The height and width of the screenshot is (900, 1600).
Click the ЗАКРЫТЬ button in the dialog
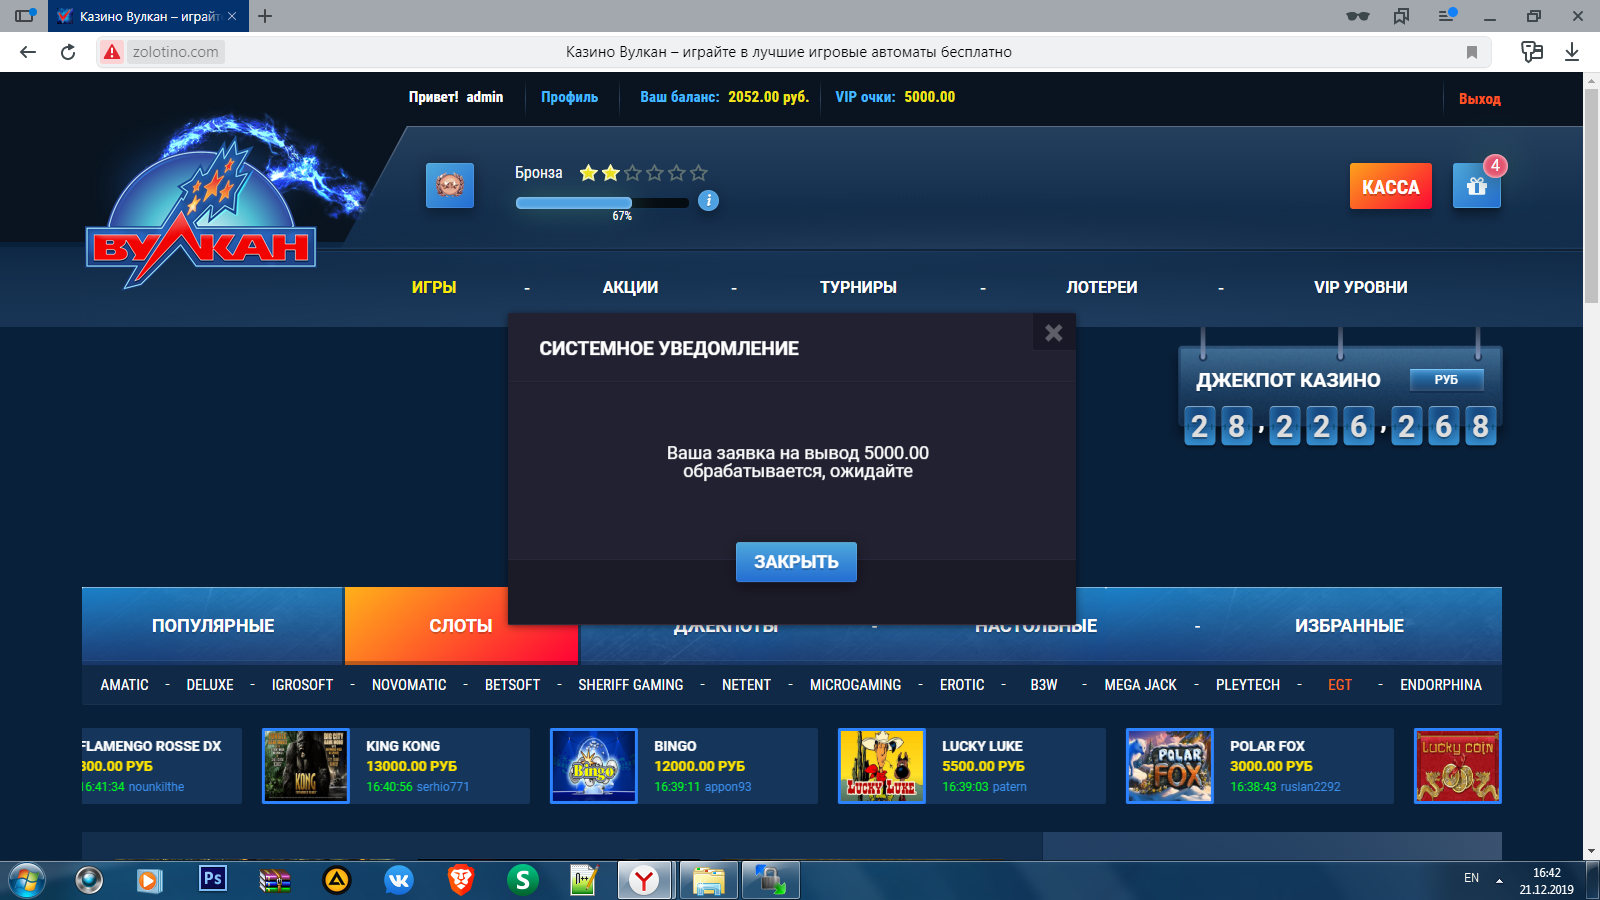[796, 562]
